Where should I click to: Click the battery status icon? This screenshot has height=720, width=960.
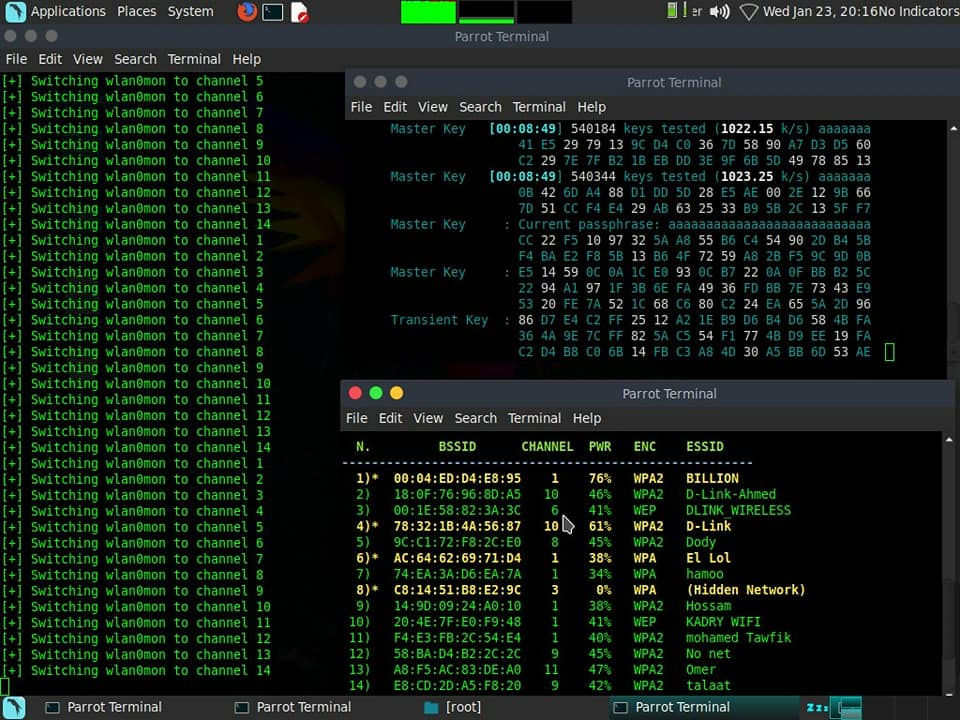point(672,10)
